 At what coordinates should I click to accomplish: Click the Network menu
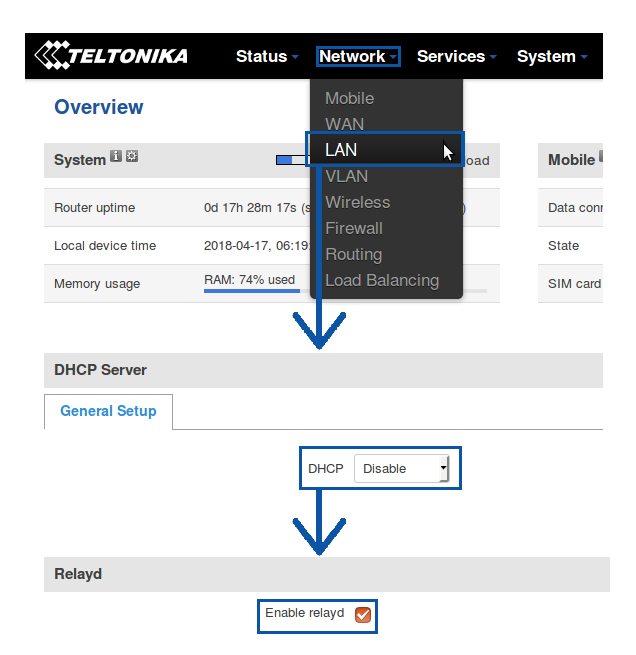(x=358, y=57)
